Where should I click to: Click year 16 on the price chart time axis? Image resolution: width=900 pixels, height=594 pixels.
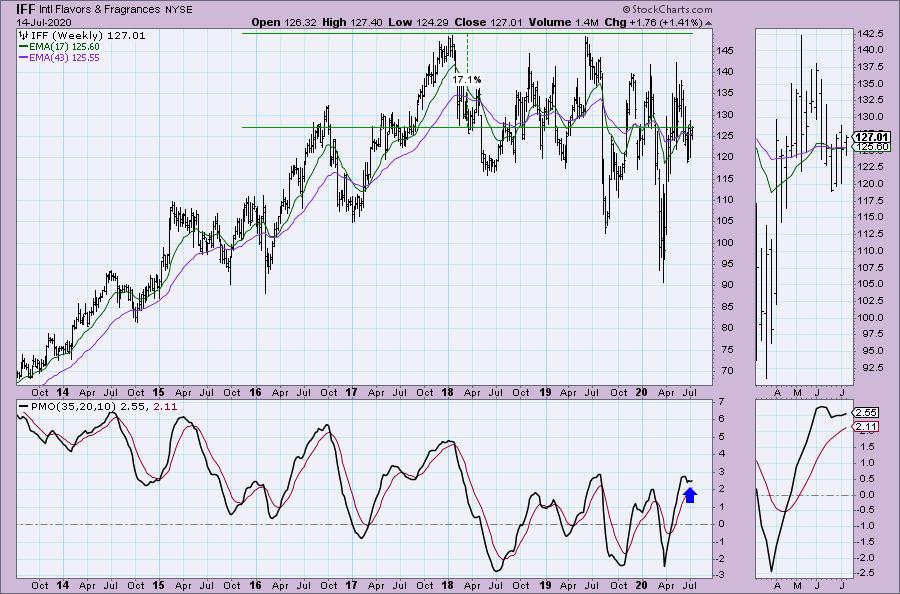(x=255, y=393)
